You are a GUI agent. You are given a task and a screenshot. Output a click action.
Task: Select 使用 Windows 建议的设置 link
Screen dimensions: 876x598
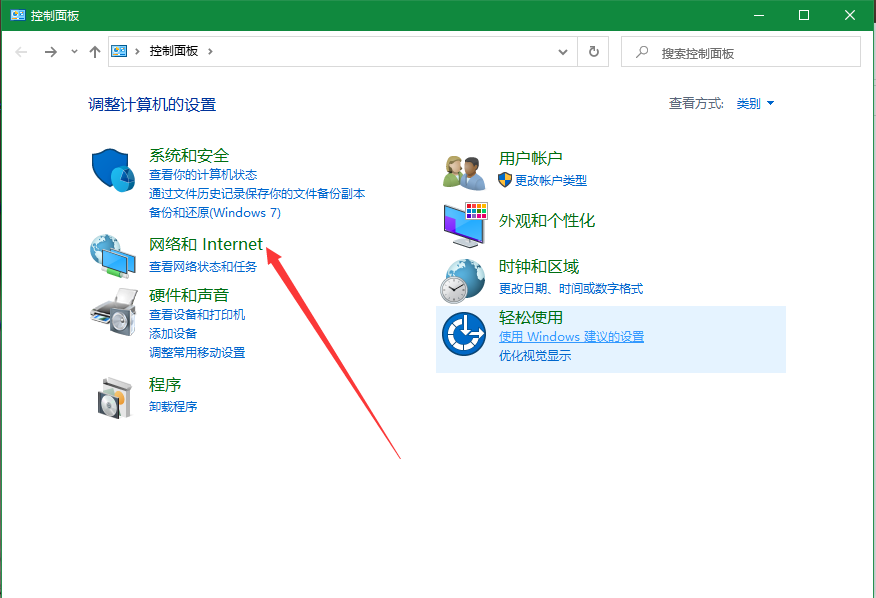click(x=571, y=337)
